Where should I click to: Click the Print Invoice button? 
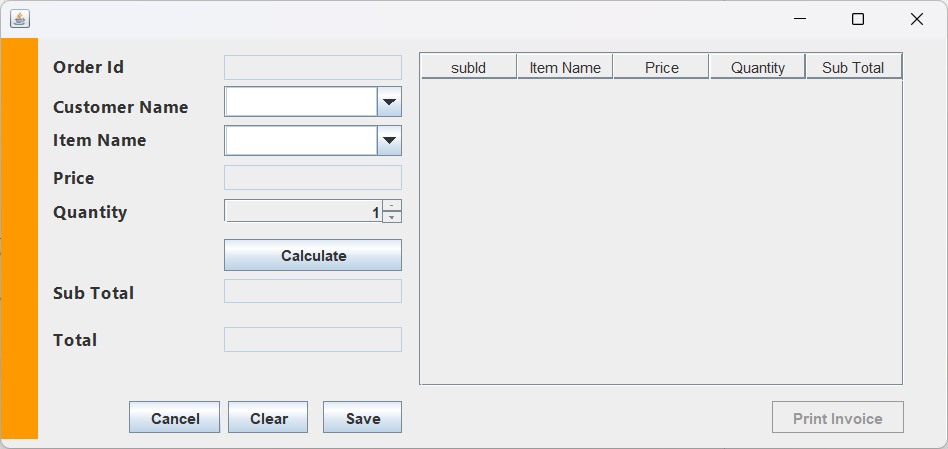[x=837, y=418]
